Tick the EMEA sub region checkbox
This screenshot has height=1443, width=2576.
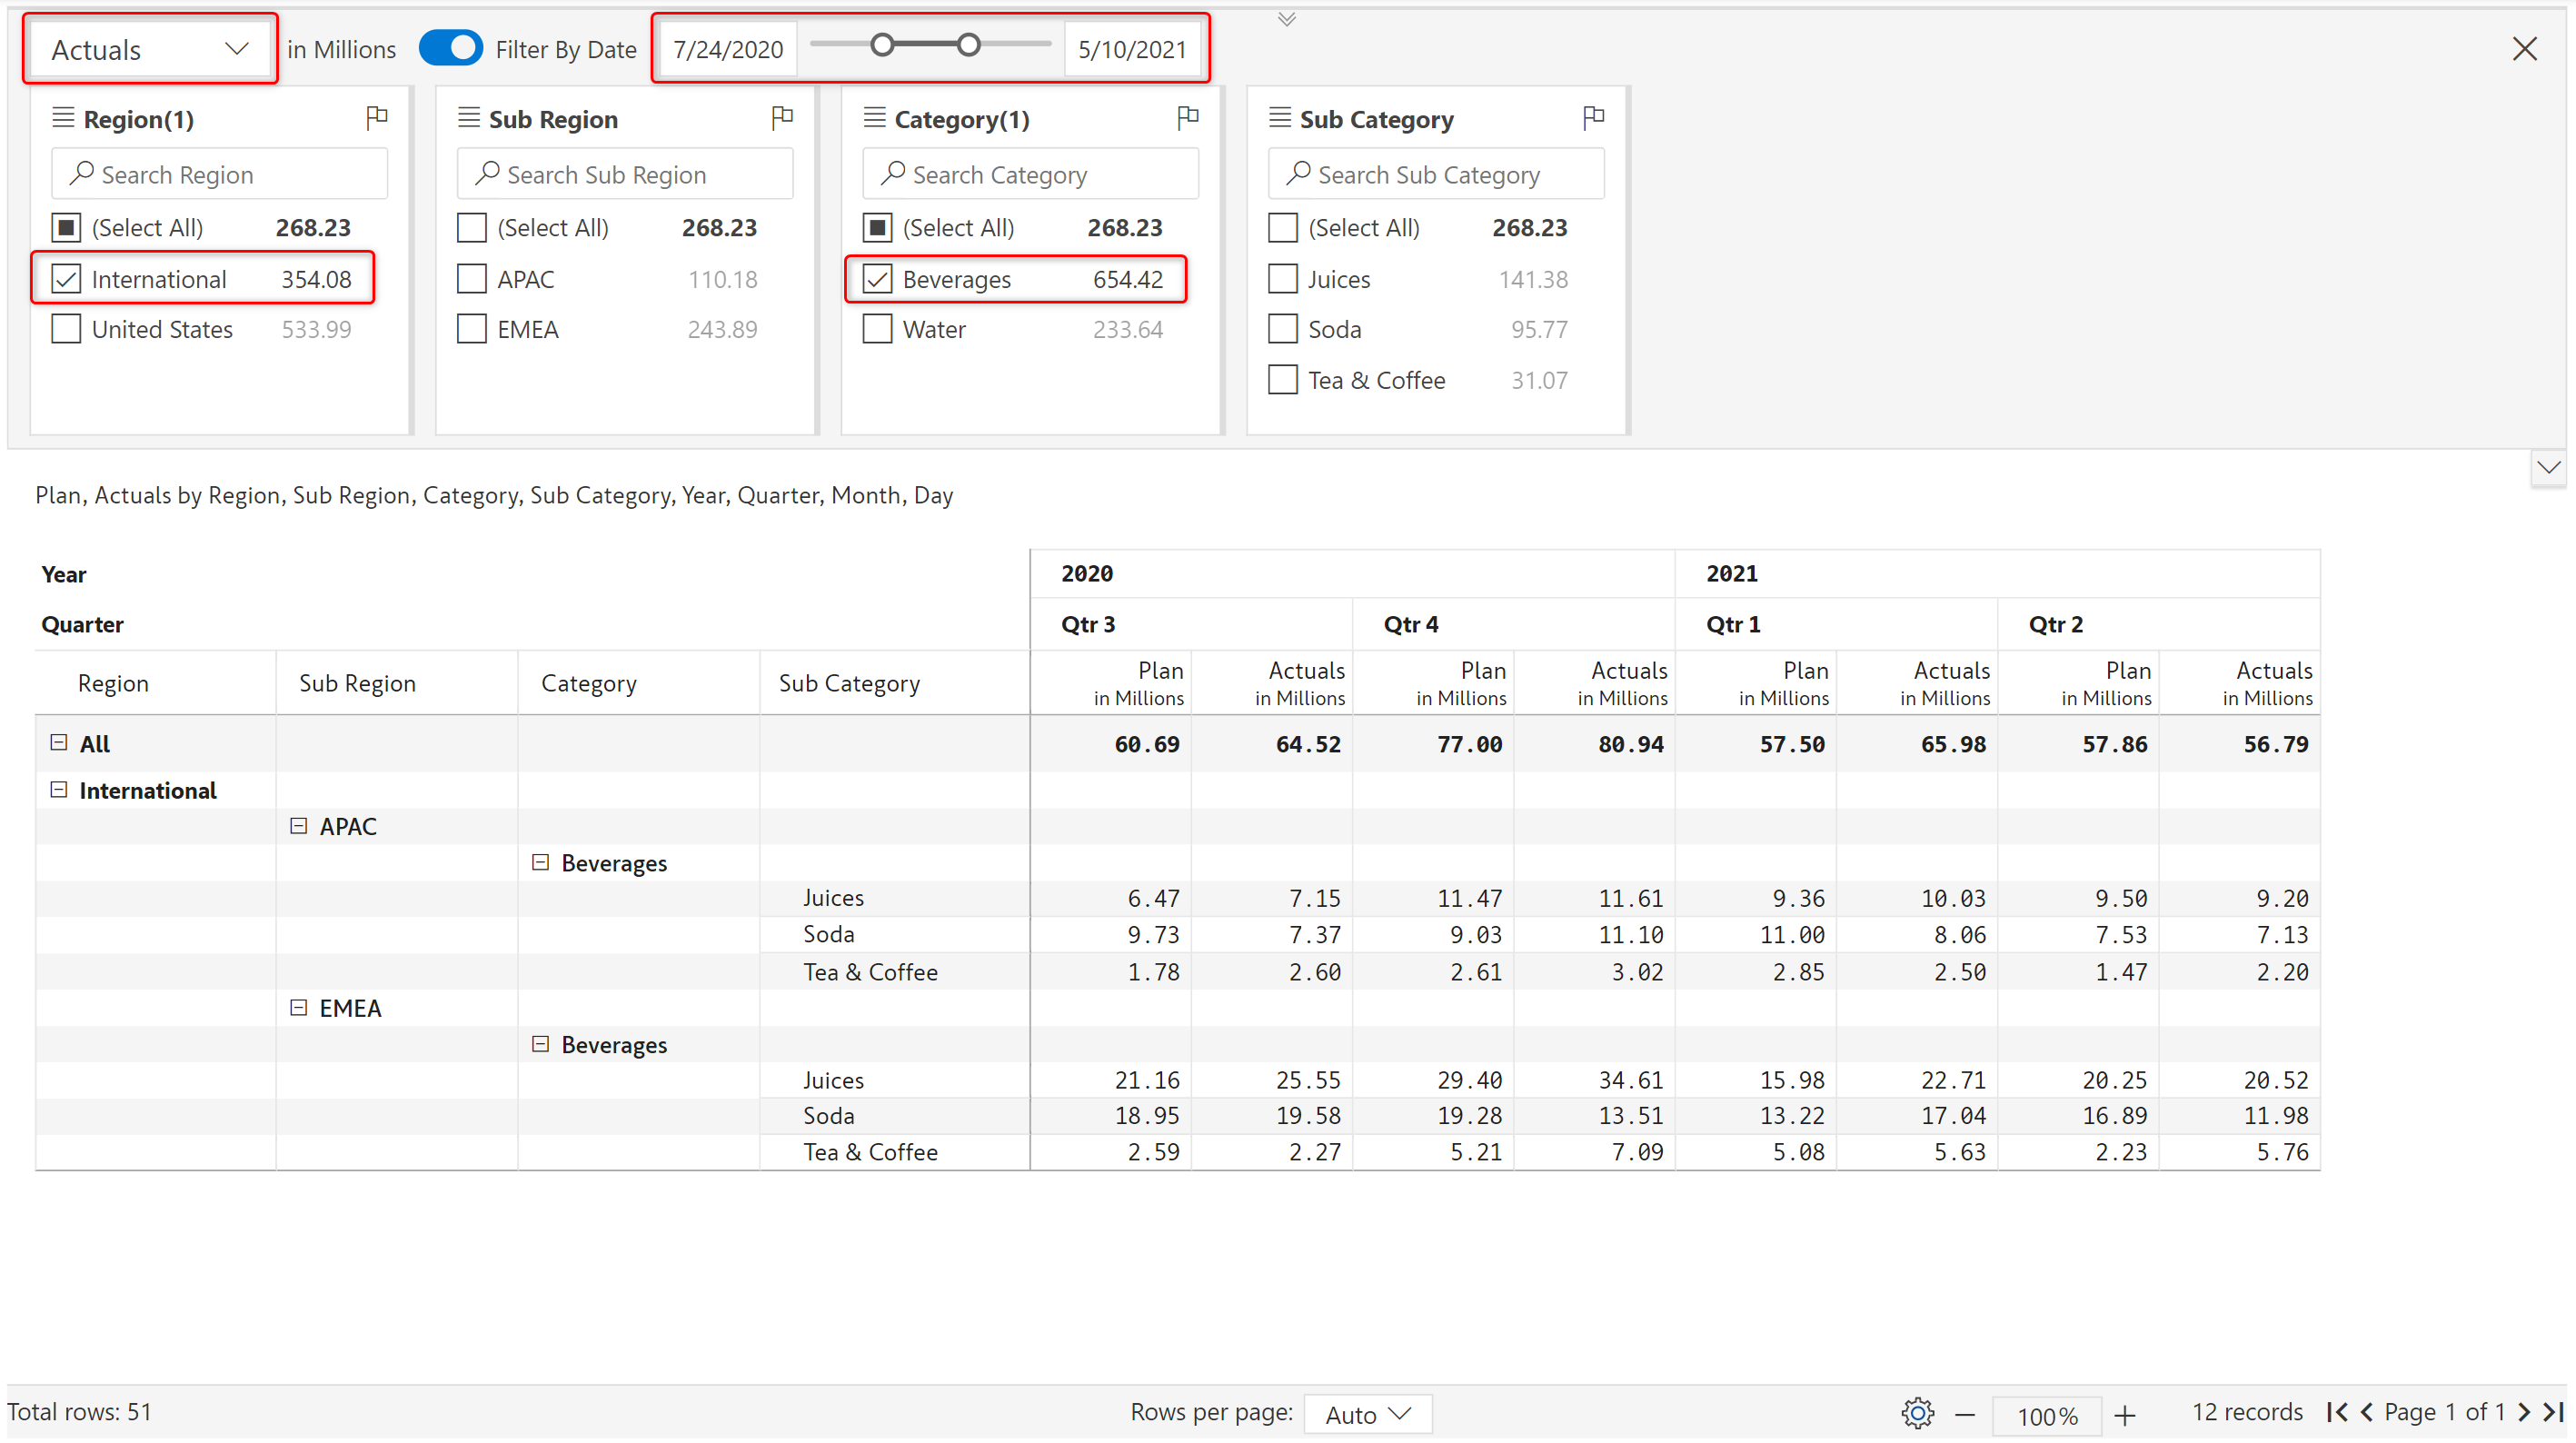(471, 329)
